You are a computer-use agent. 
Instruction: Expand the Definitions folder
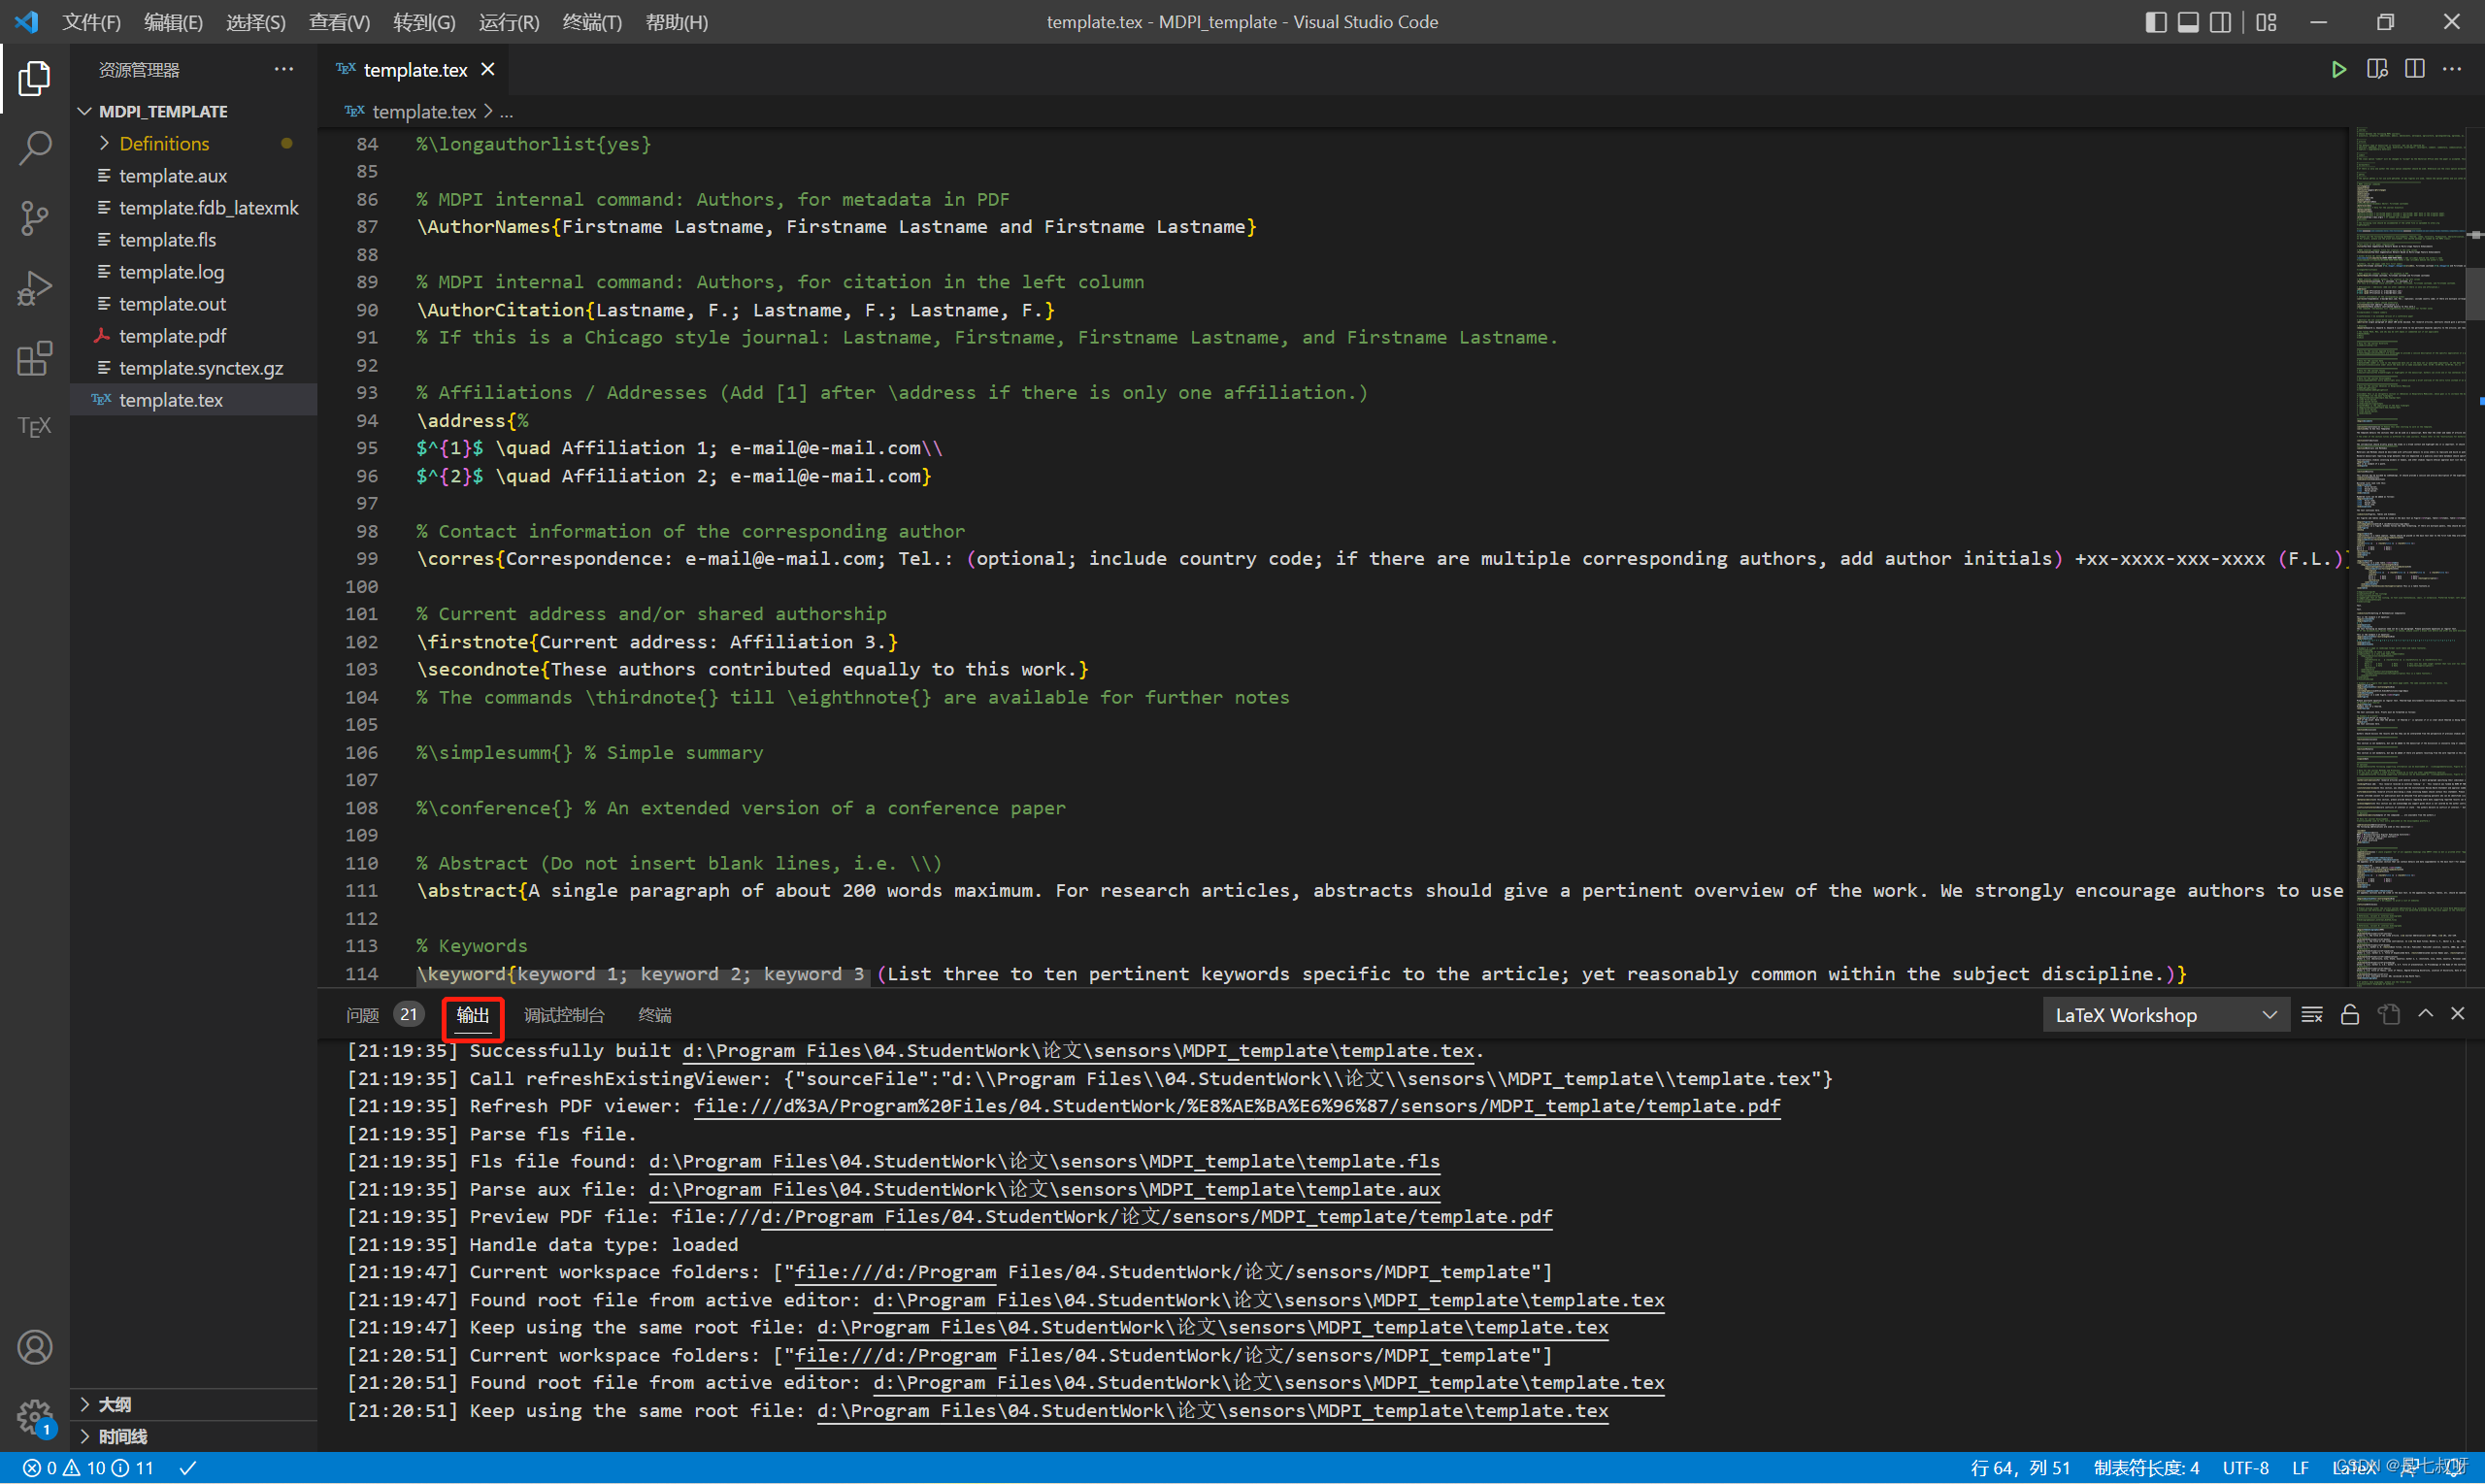pos(164,143)
